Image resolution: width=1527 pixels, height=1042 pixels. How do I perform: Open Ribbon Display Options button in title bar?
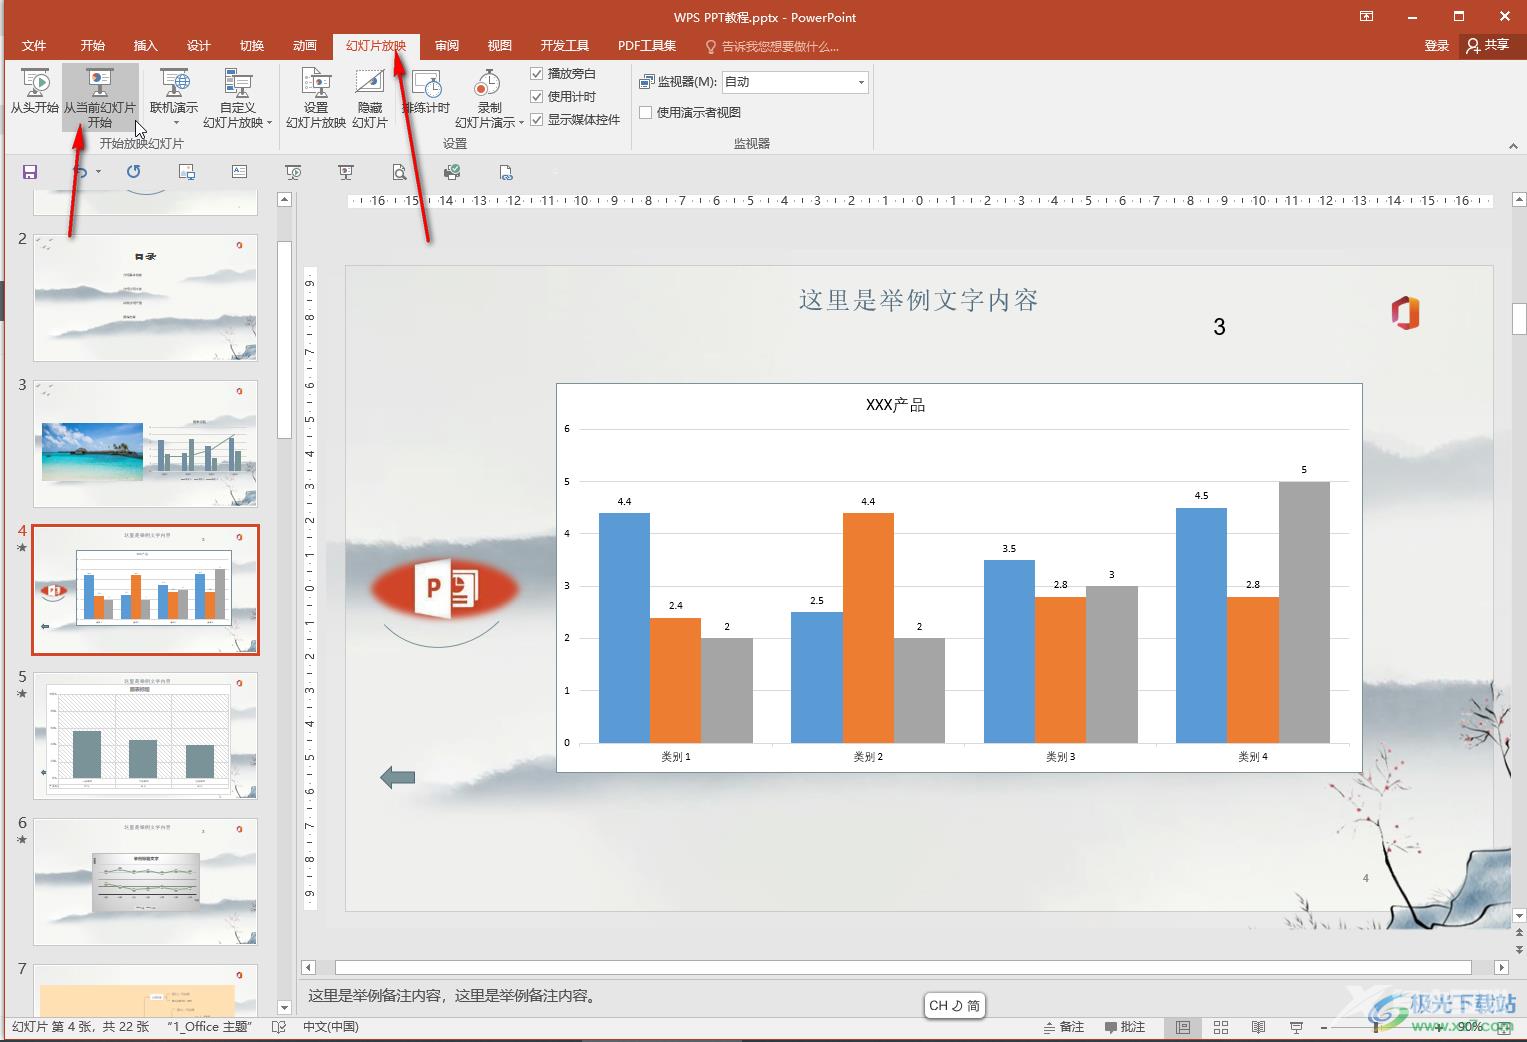pos(1367,16)
